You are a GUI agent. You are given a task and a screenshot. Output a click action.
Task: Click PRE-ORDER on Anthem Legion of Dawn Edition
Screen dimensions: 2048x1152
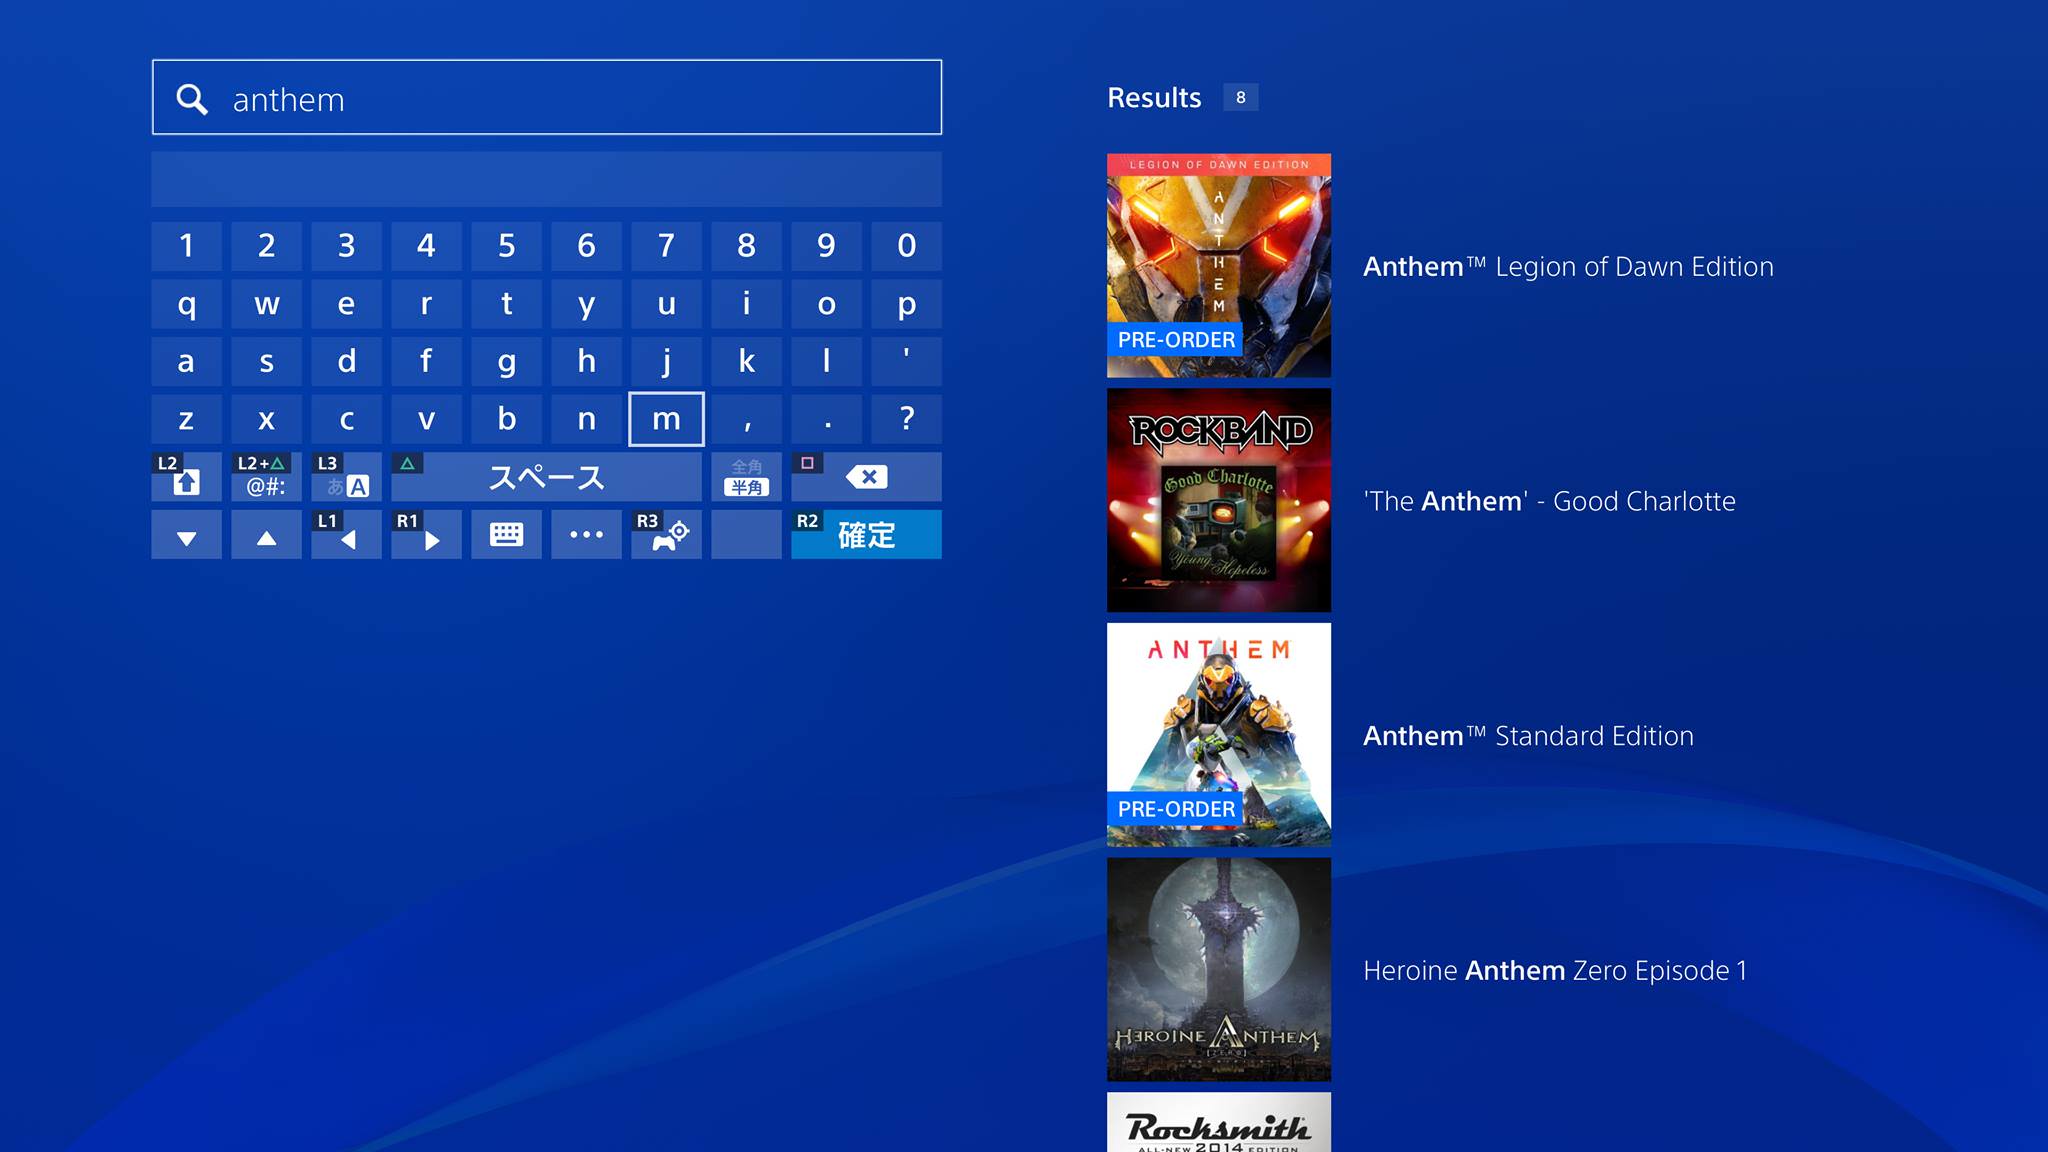[x=1176, y=340]
